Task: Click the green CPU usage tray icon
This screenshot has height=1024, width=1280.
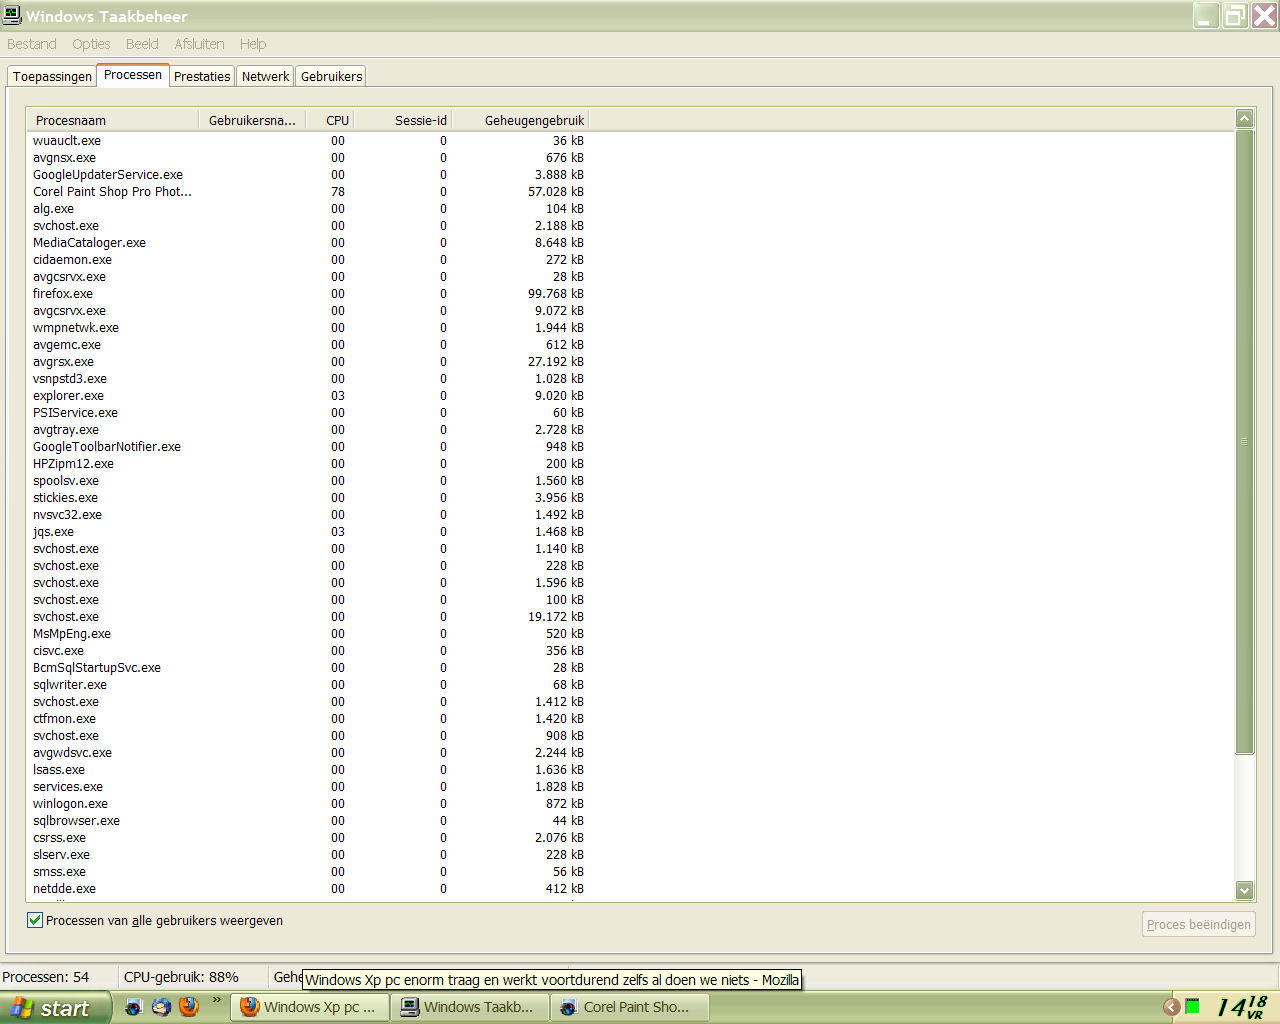Action: point(1192,1006)
